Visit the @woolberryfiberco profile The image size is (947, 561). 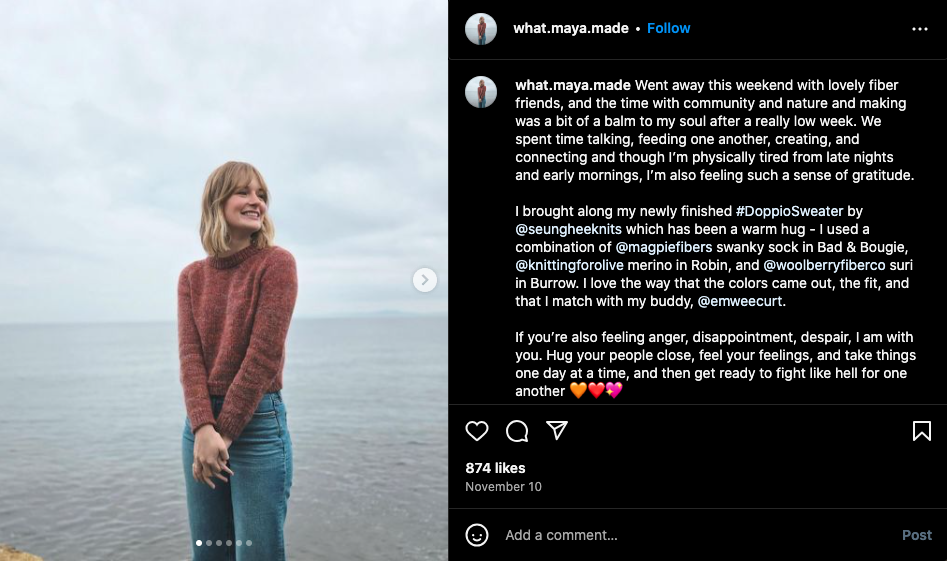click(824, 265)
